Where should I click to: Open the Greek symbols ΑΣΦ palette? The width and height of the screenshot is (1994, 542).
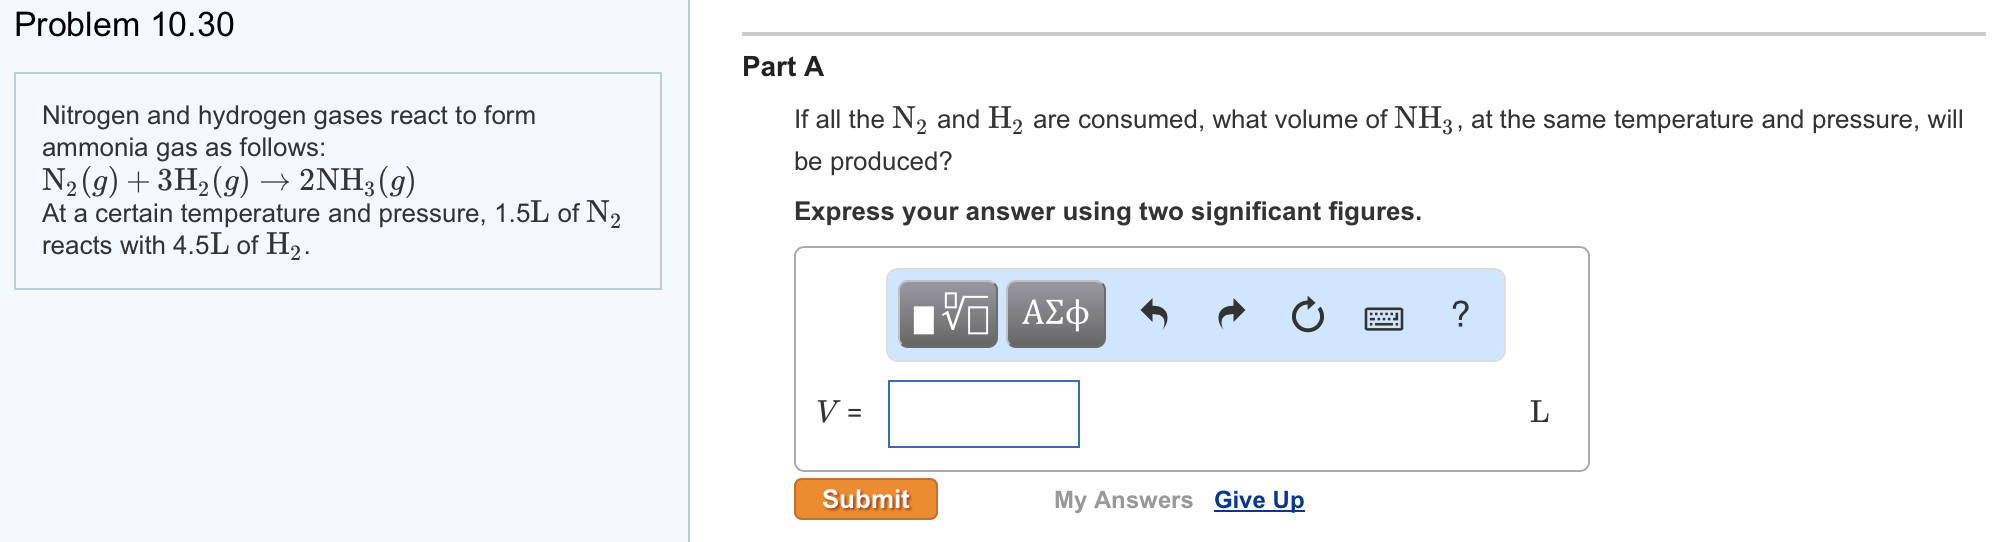(x=1056, y=315)
